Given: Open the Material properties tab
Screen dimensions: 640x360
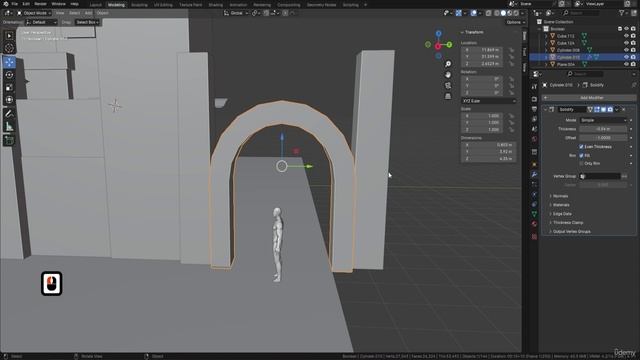Looking at the screenshot, I should point(534,224).
